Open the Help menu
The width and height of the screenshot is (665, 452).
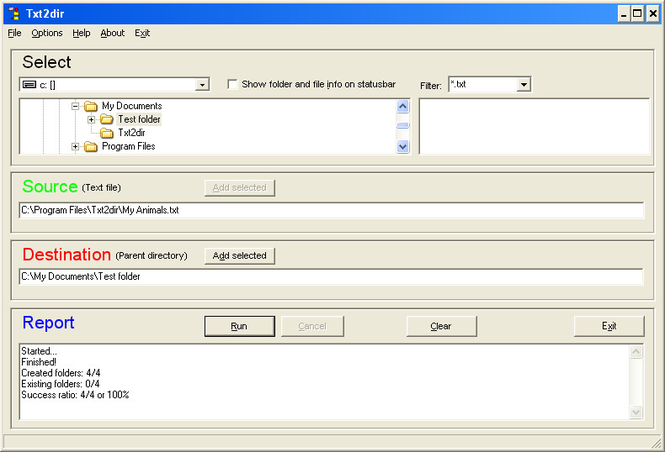[81, 33]
